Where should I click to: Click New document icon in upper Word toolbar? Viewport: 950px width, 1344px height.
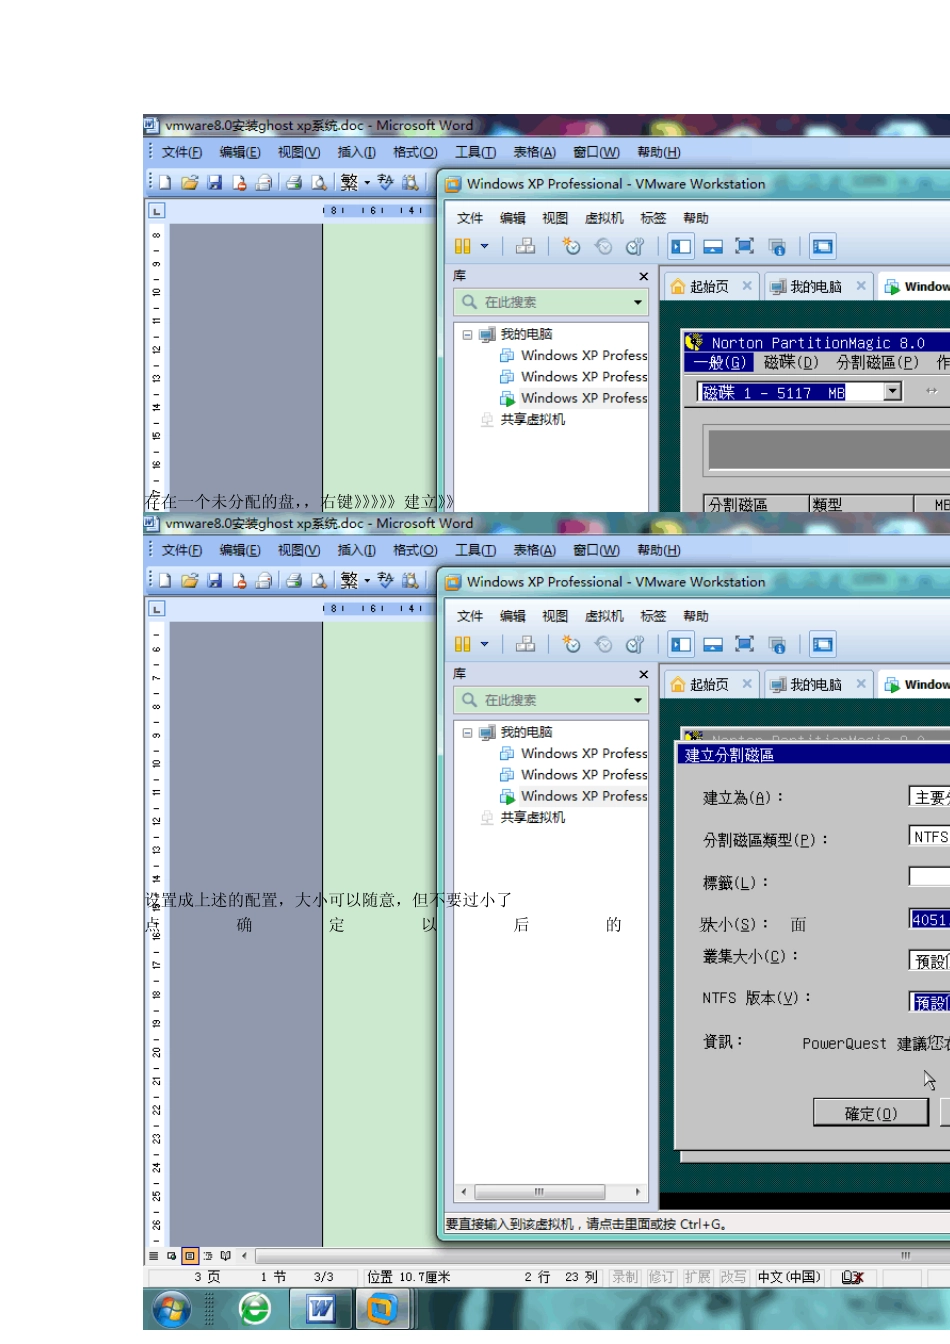pyautogui.click(x=165, y=182)
